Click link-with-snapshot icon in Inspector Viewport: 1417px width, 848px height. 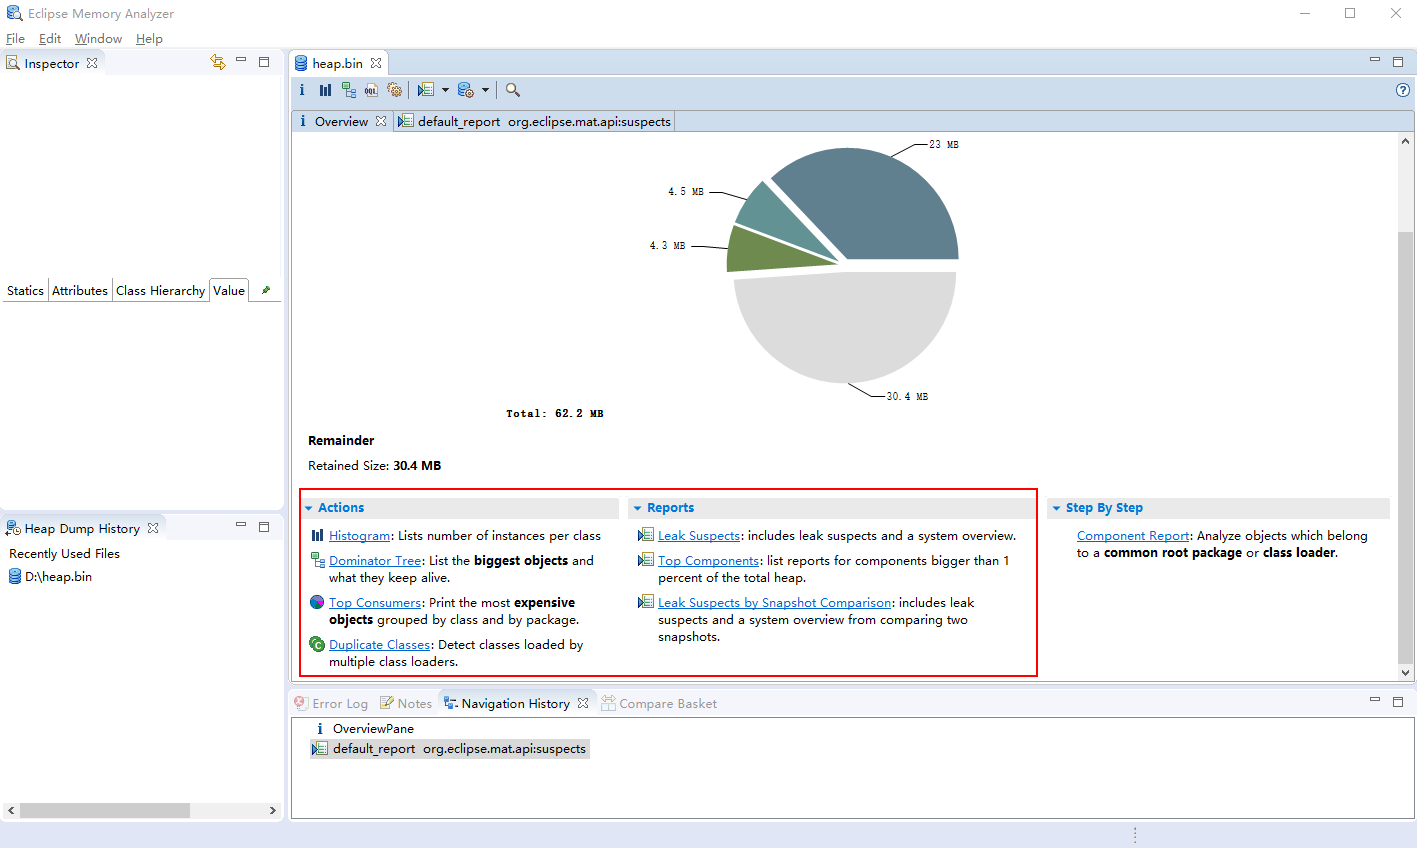218,62
